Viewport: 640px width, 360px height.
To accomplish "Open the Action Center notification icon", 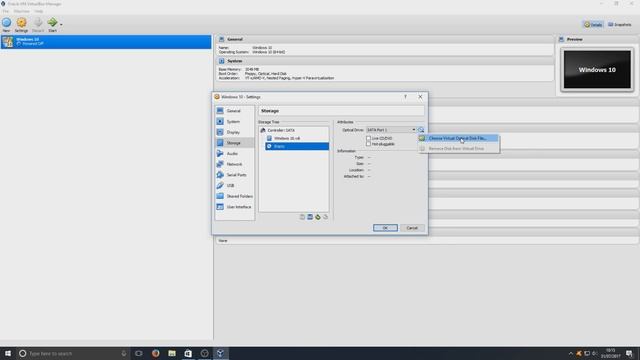I will point(629,353).
